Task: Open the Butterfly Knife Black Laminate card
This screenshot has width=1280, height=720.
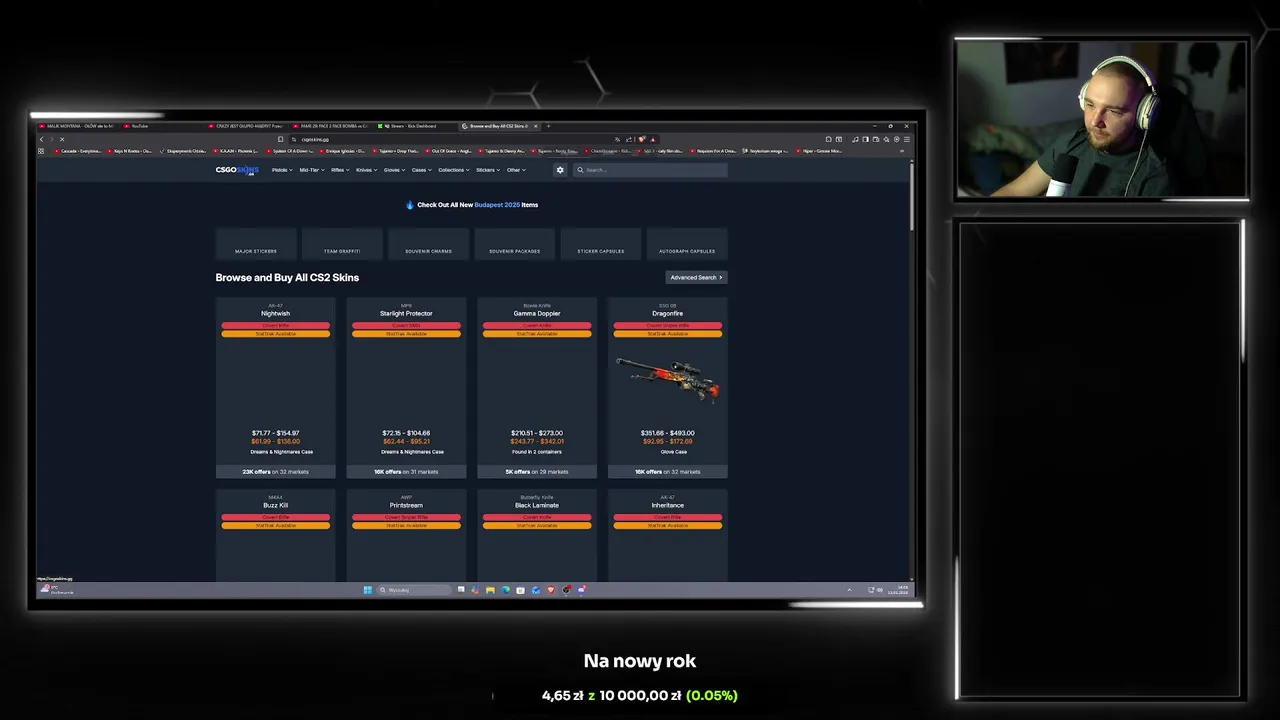Action: [537, 536]
